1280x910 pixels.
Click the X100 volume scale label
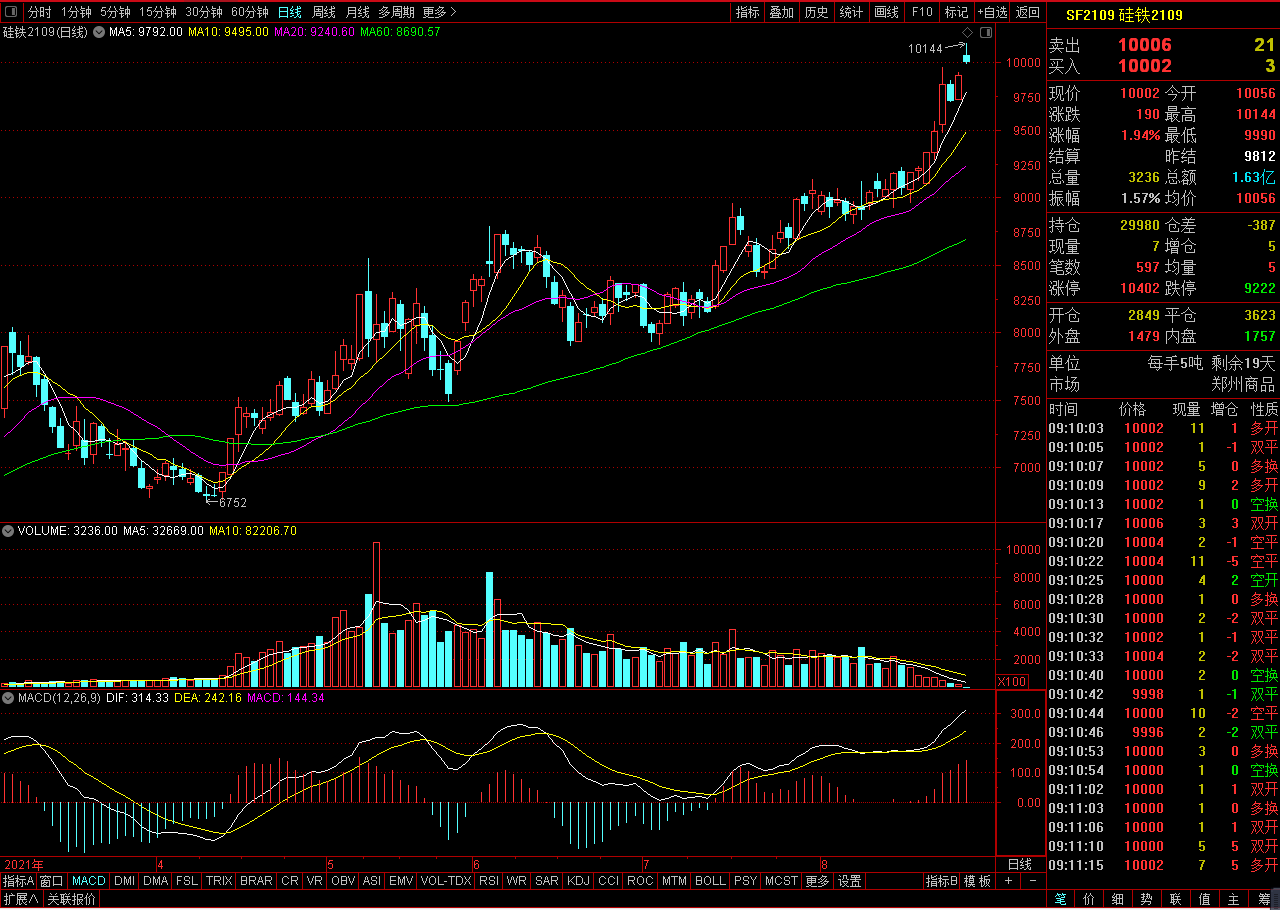(1011, 681)
